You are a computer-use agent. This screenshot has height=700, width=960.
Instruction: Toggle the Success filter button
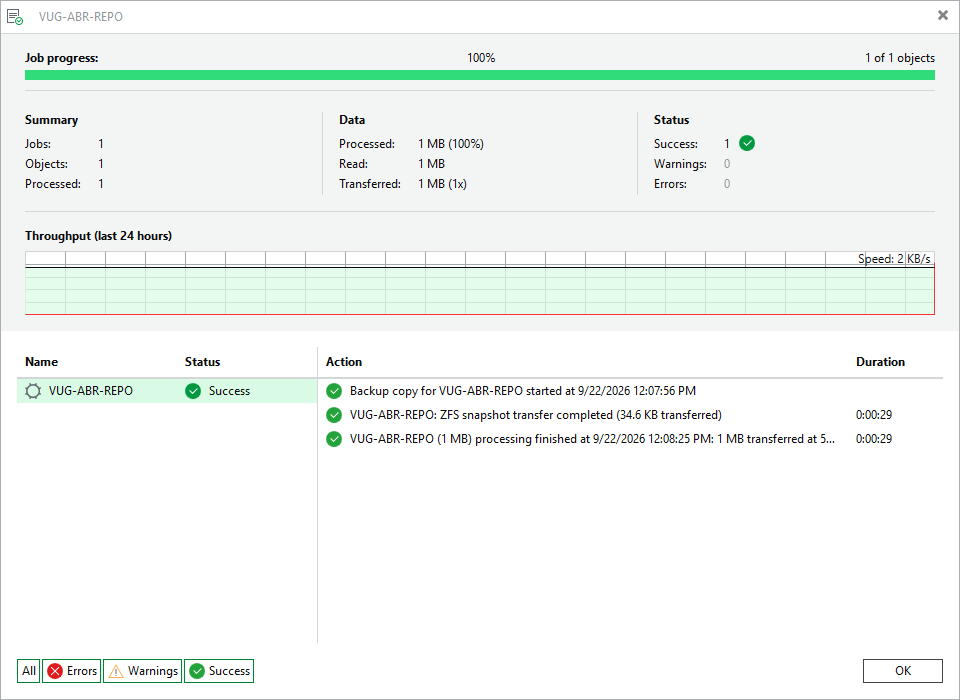(x=219, y=671)
